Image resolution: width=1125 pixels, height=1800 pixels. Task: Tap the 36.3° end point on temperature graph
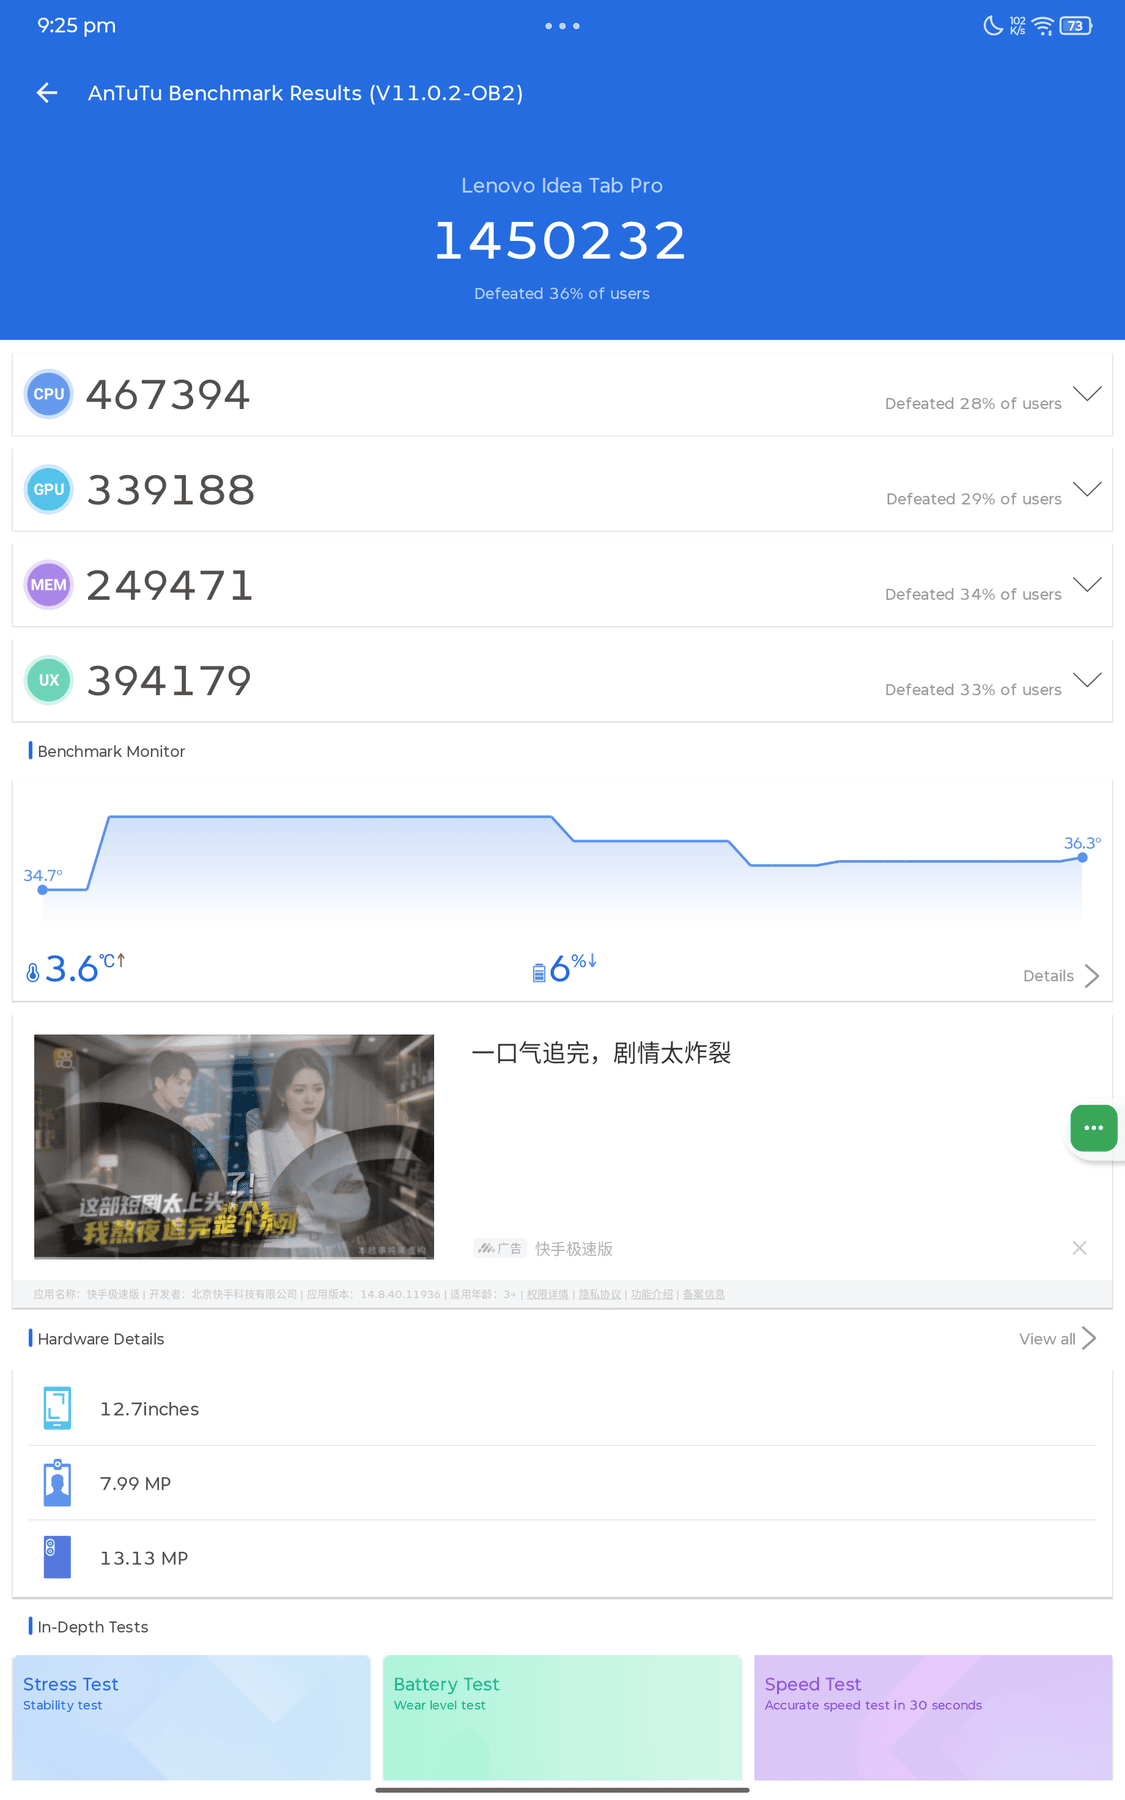[x=1082, y=857]
